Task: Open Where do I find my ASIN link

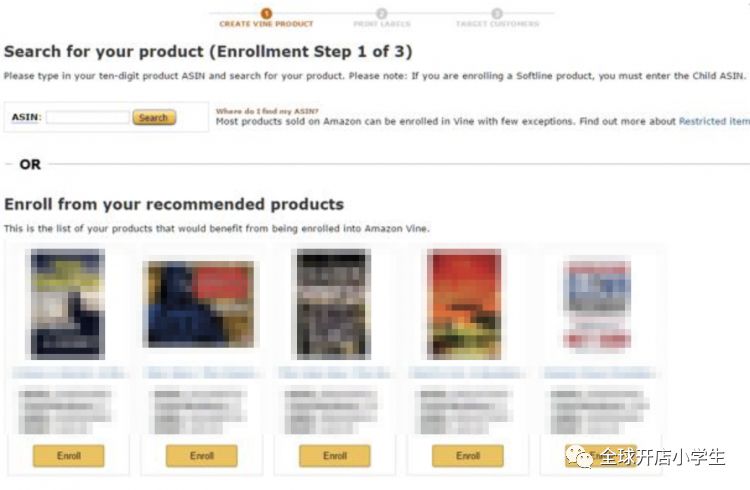Action: 267,111
